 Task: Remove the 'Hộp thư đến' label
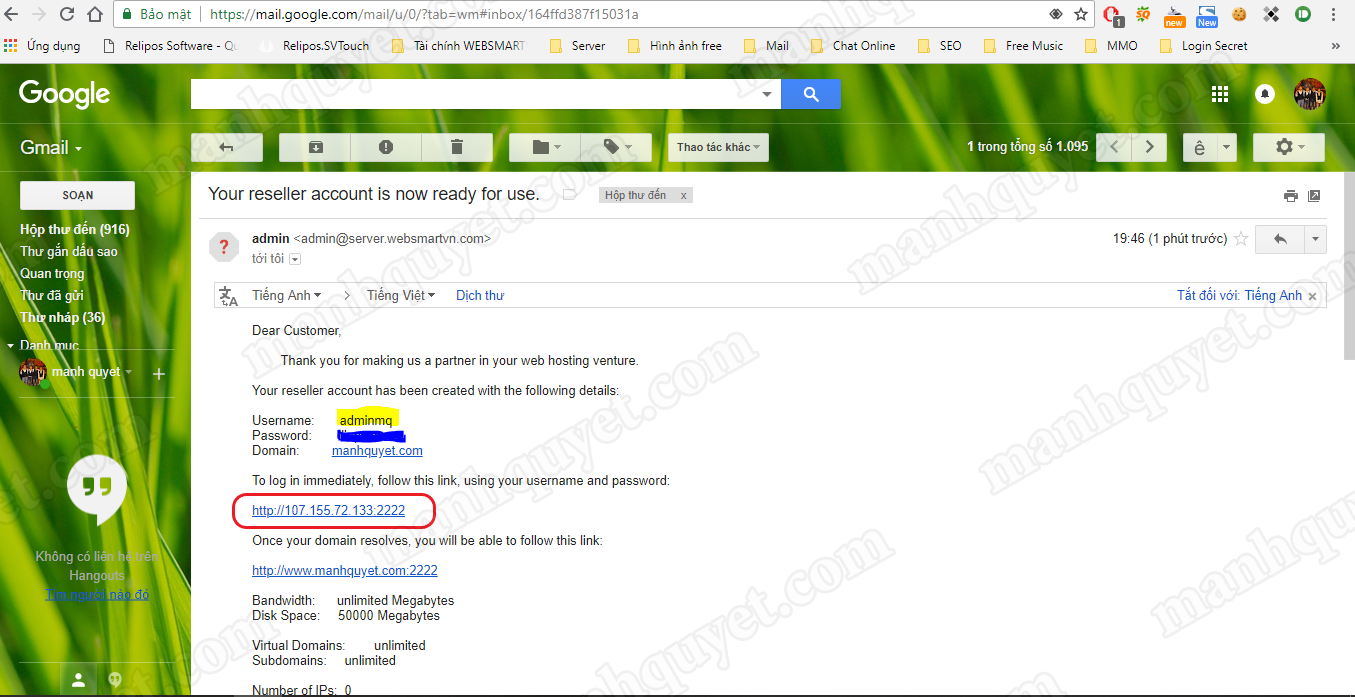pyautogui.click(x=684, y=196)
